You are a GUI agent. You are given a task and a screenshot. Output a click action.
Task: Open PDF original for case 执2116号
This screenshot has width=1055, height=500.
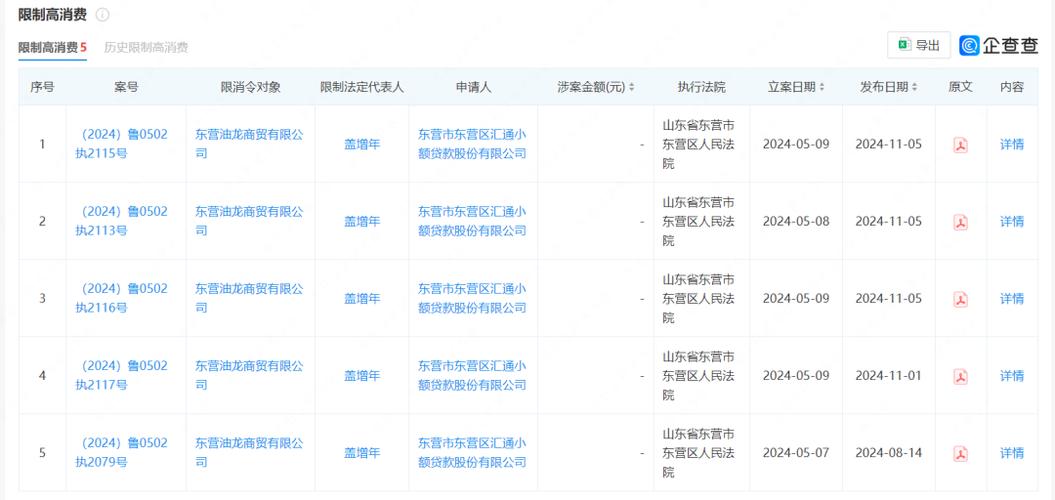960,299
